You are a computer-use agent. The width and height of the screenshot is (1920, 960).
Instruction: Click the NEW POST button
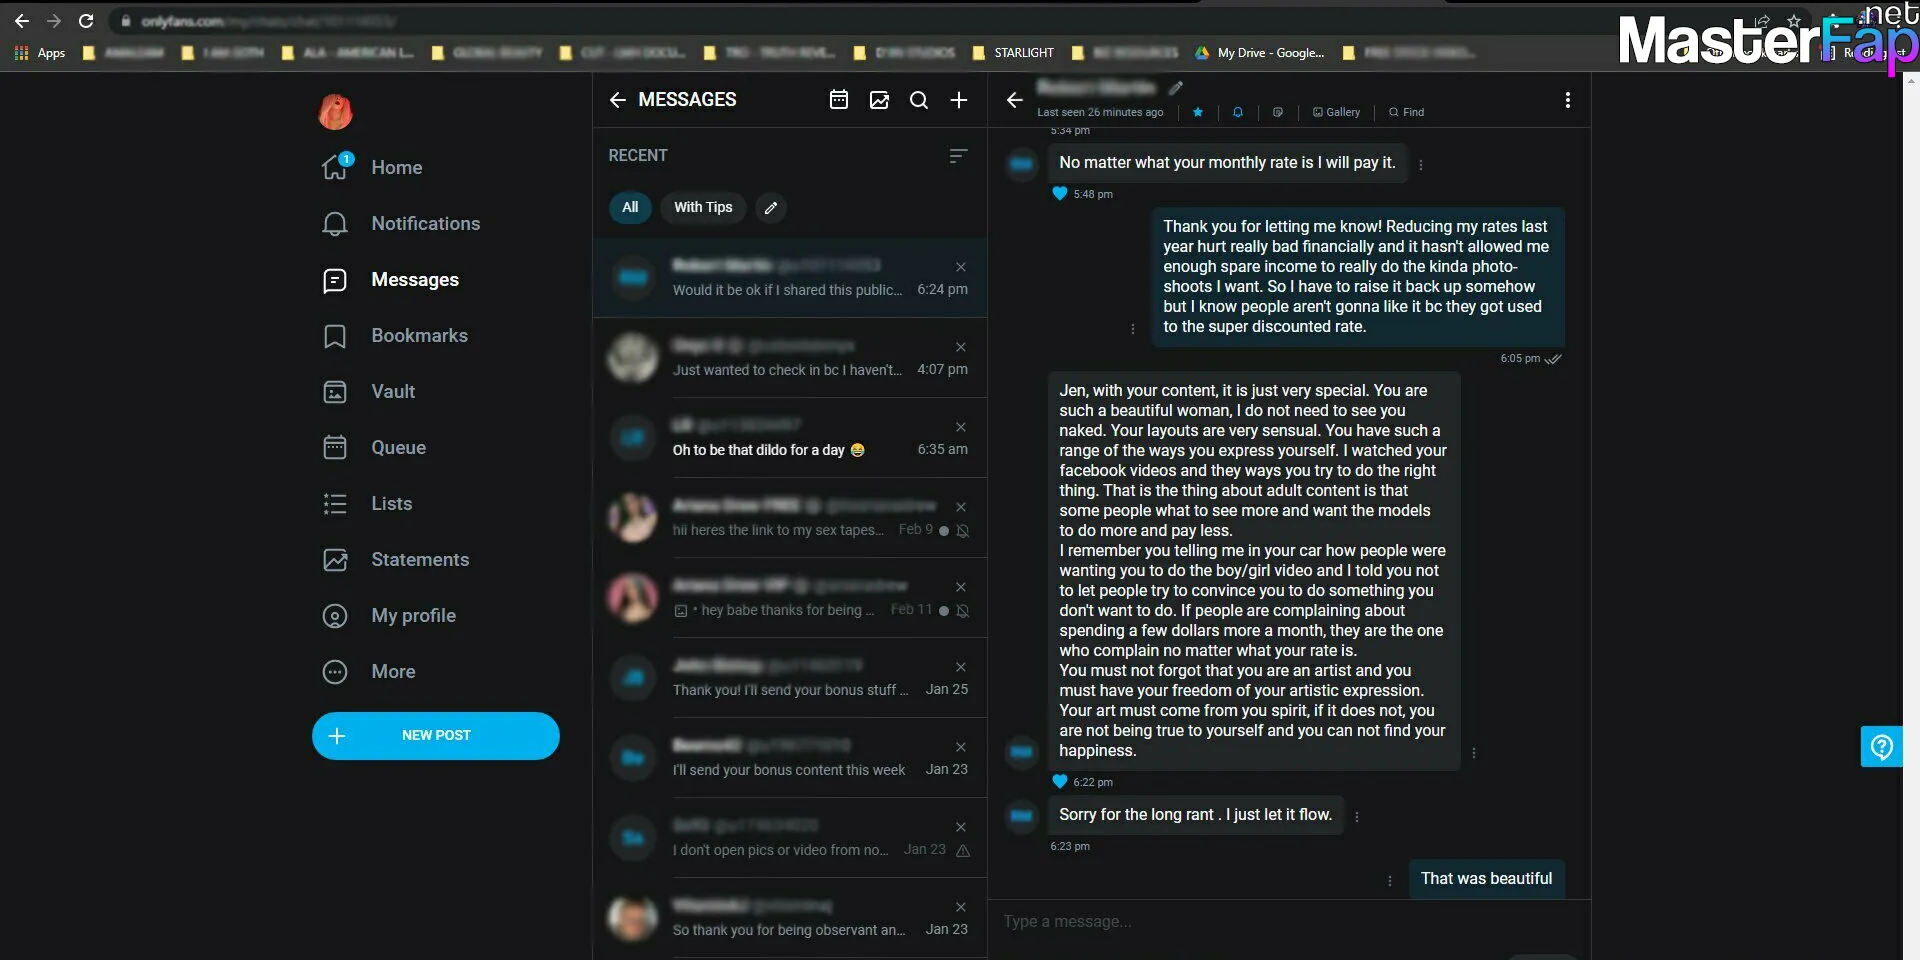coord(436,736)
